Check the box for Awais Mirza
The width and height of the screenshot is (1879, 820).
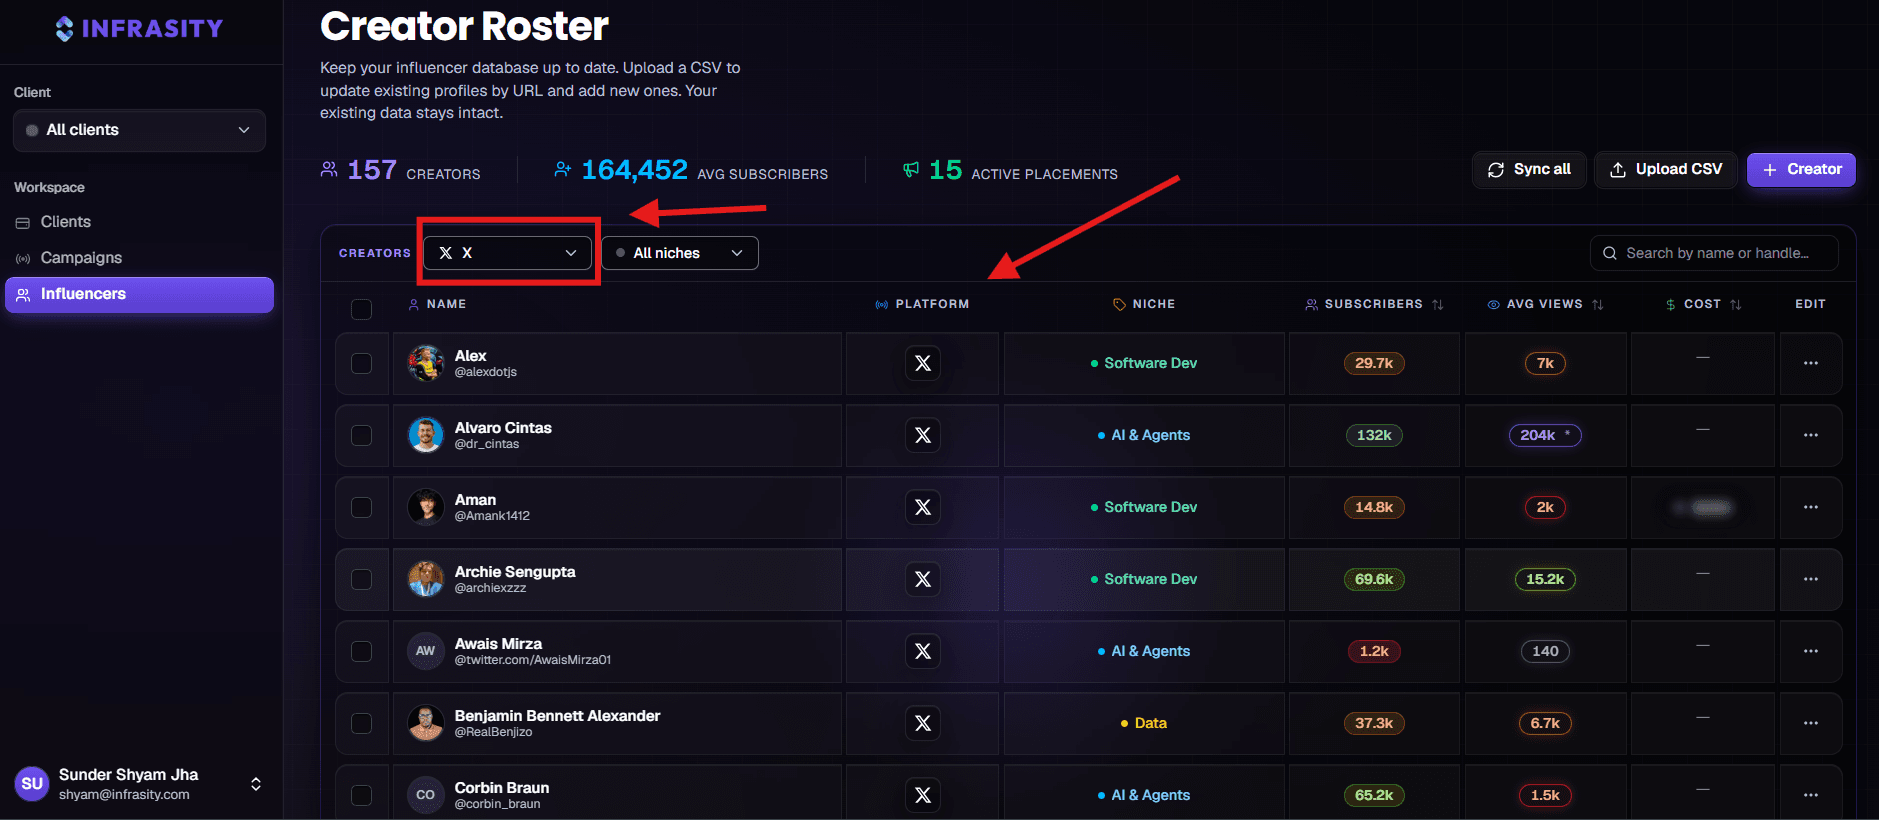click(x=362, y=651)
